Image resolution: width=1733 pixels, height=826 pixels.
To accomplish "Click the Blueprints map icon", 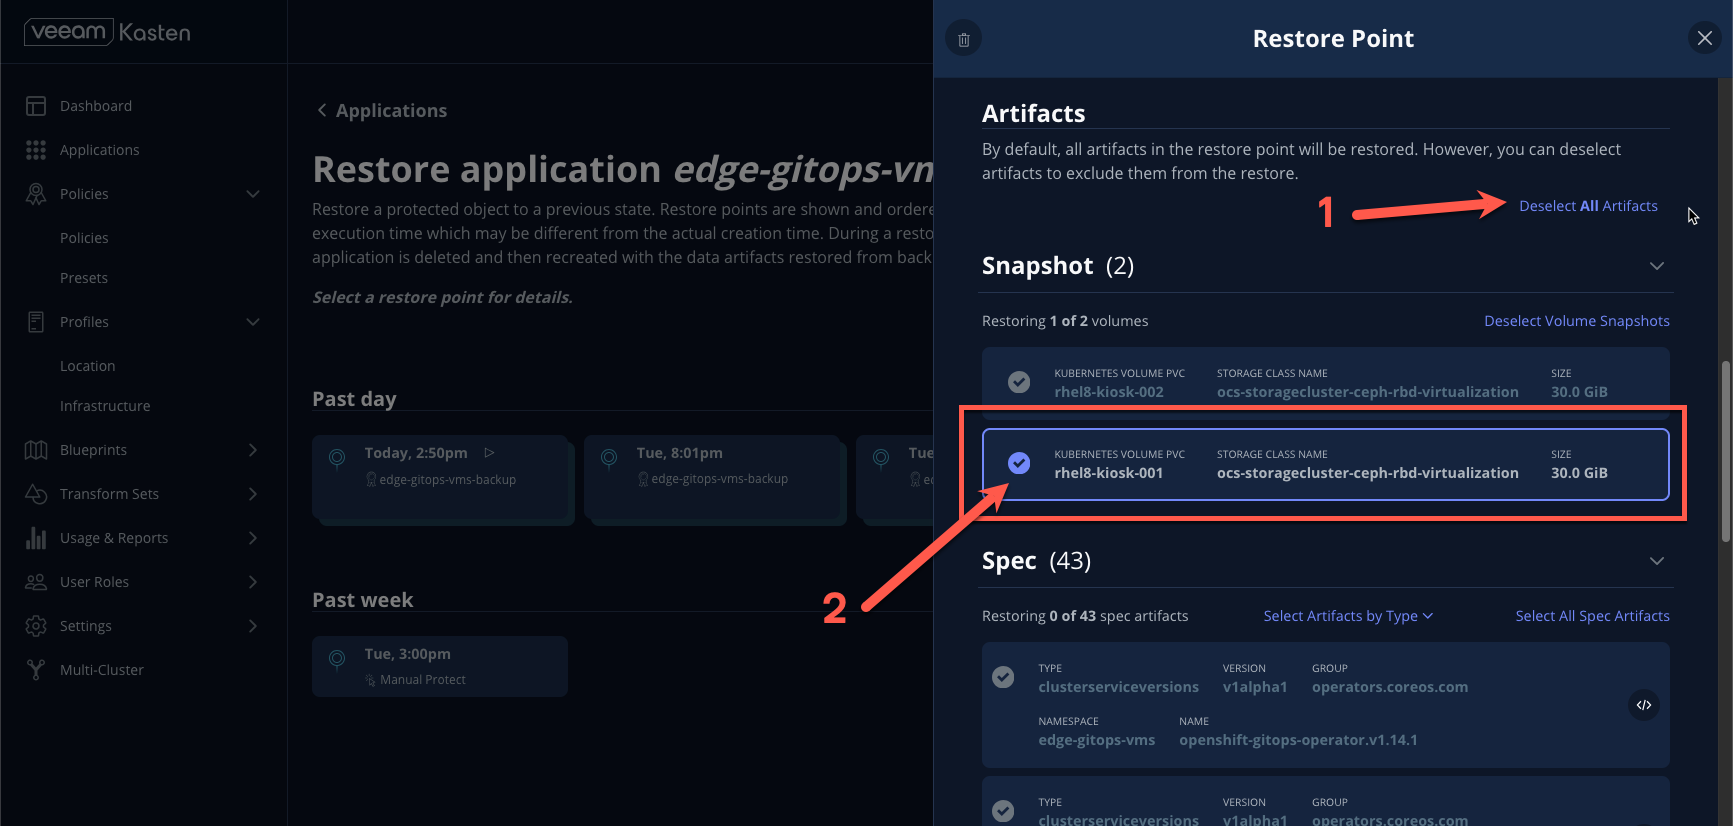I will pyautogui.click(x=36, y=450).
